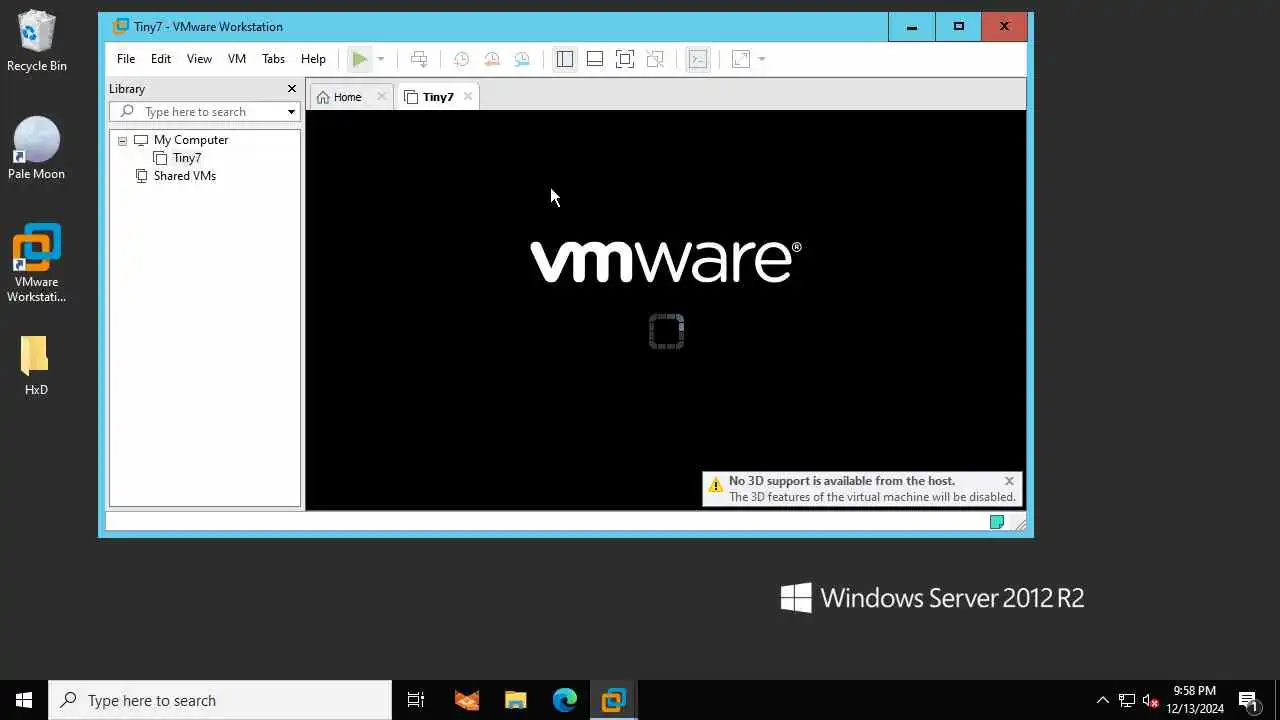
Task: Open the orange fox app in taskbar
Action: 467,700
